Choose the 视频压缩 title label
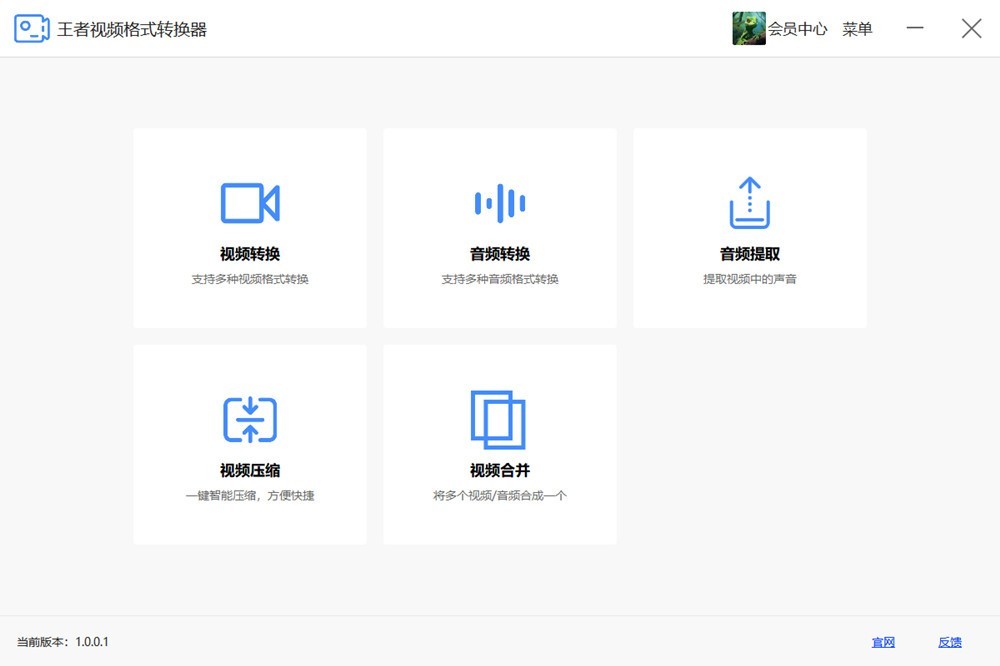The height and width of the screenshot is (666, 1000). pyautogui.click(x=250, y=471)
